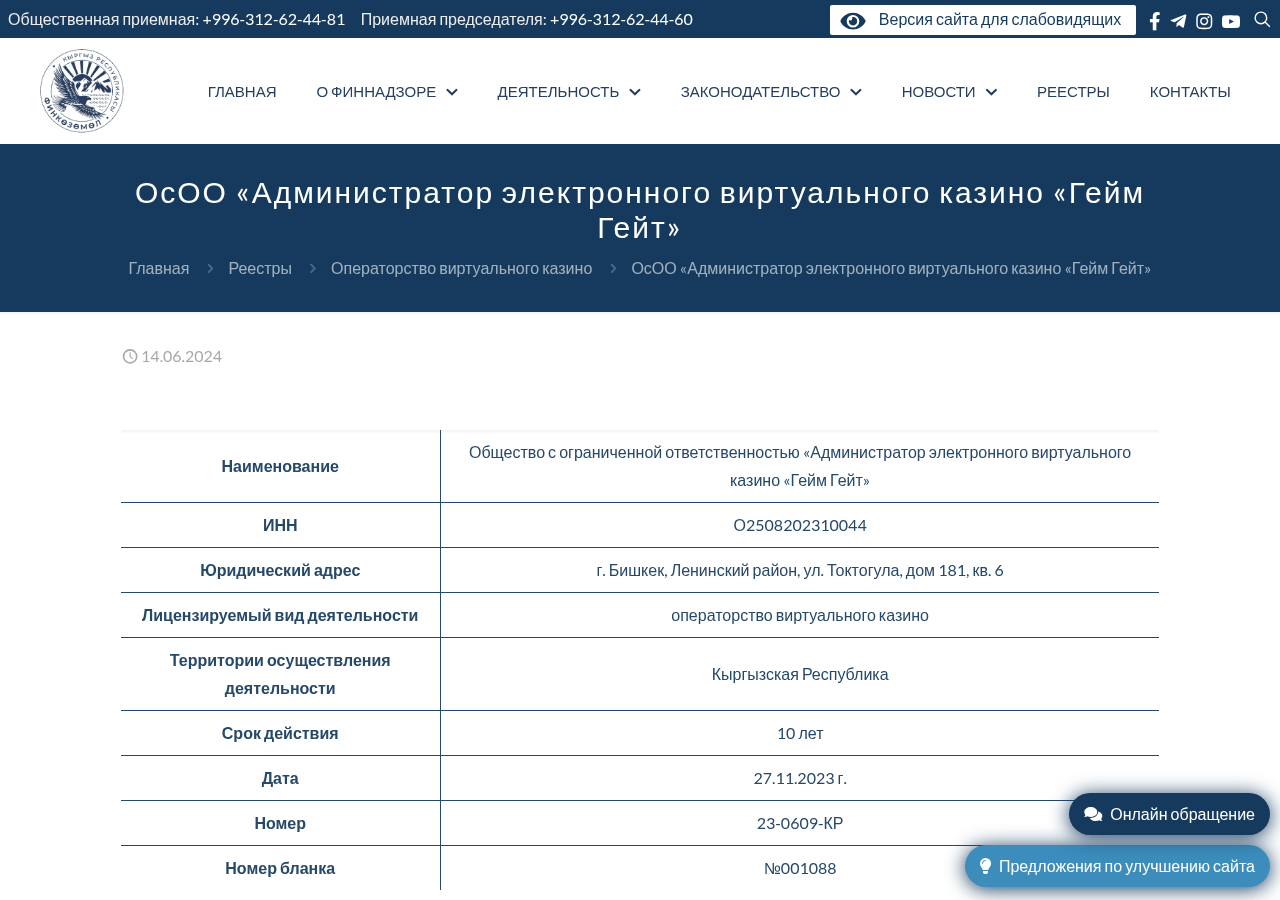Click the ИНН row label
Screen dimensions: 1280x900
pos(280,525)
